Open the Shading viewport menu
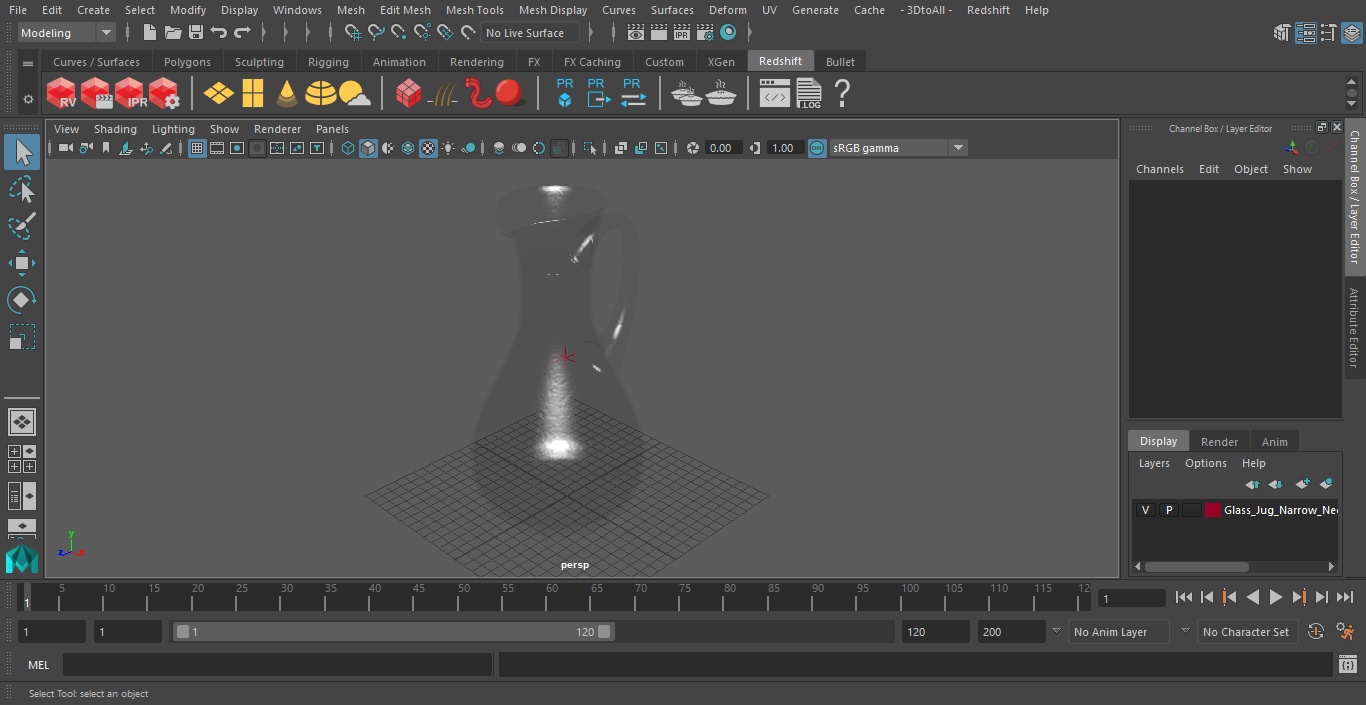Image resolution: width=1366 pixels, height=705 pixels. coord(115,129)
